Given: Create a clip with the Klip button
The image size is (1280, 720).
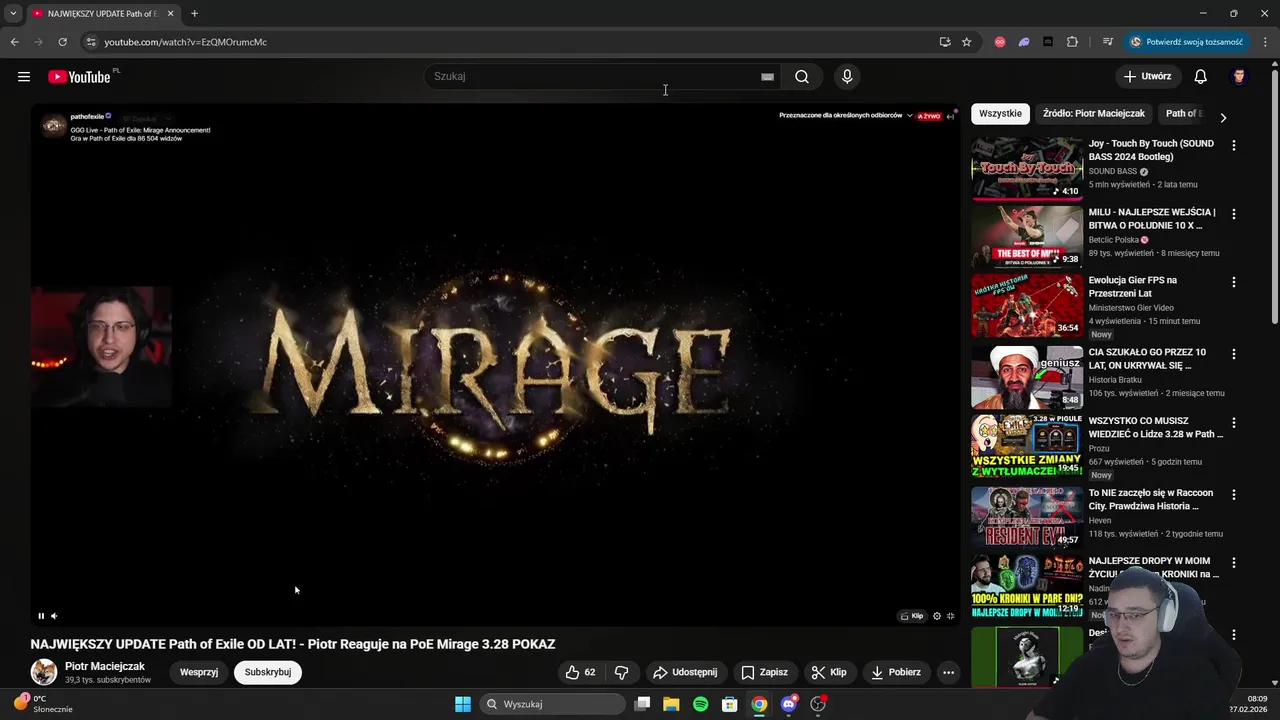Looking at the screenshot, I should coord(829,672).
